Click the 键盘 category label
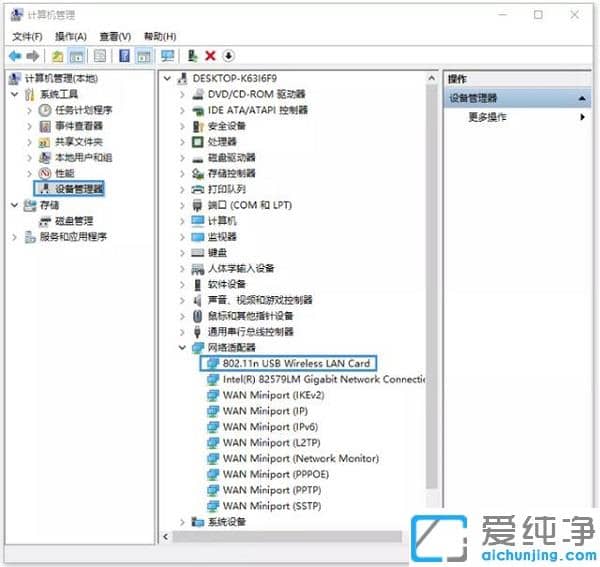This screenshot has height=567, width=600. [x=217, y=253]
